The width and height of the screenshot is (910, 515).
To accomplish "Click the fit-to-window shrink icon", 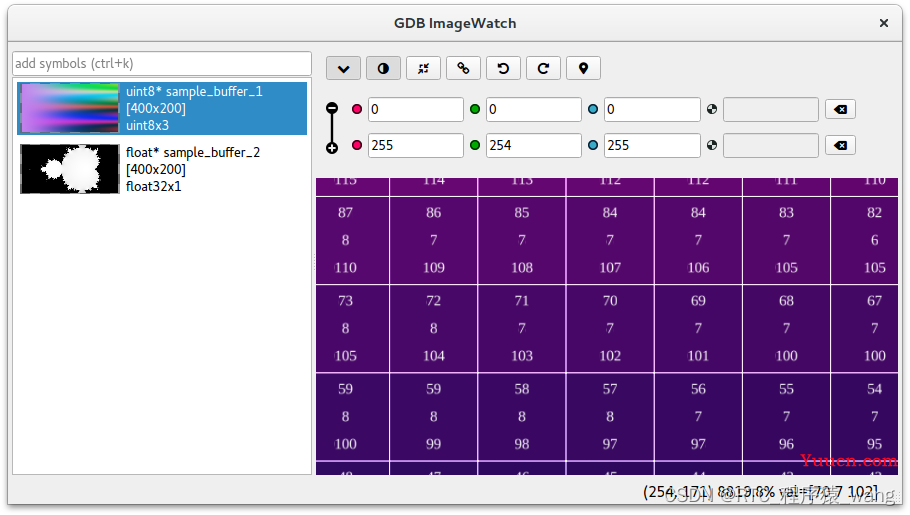I will (423, 69).
